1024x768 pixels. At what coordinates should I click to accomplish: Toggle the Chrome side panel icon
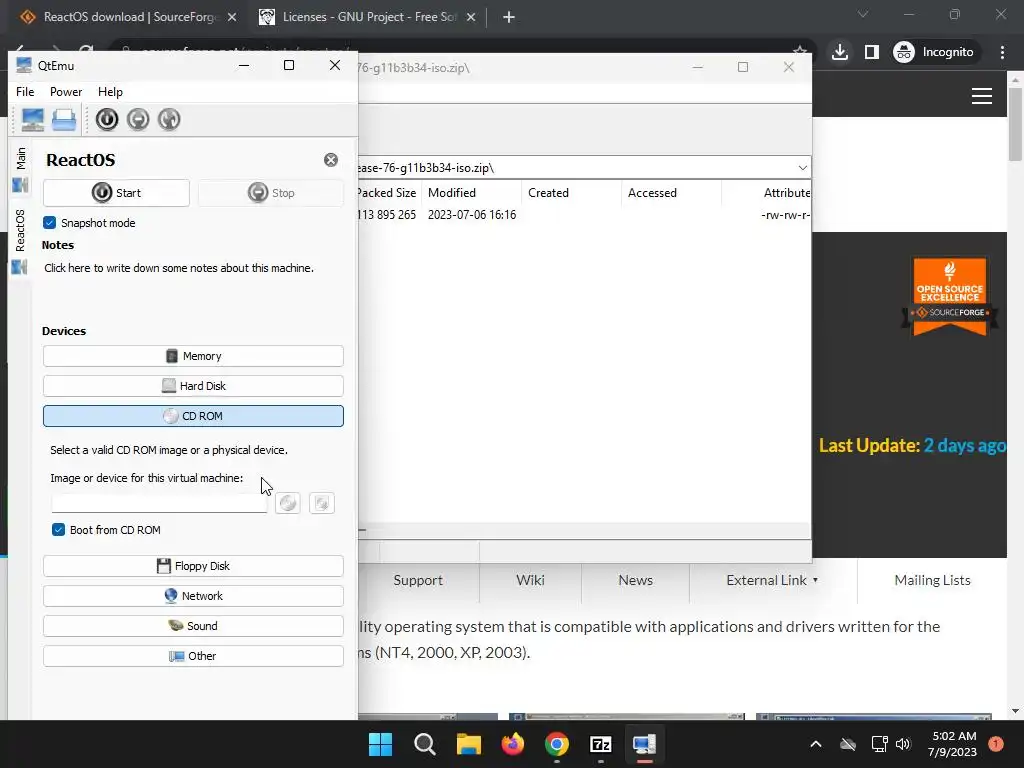872,52
